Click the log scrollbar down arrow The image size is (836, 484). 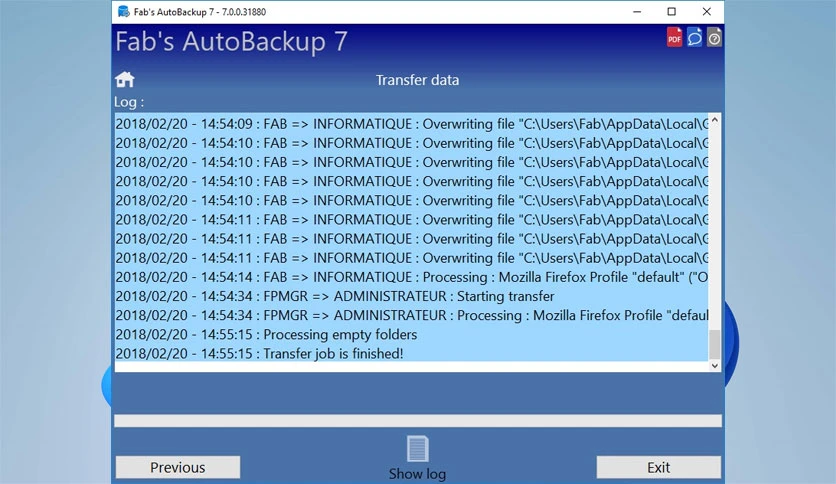715,366
